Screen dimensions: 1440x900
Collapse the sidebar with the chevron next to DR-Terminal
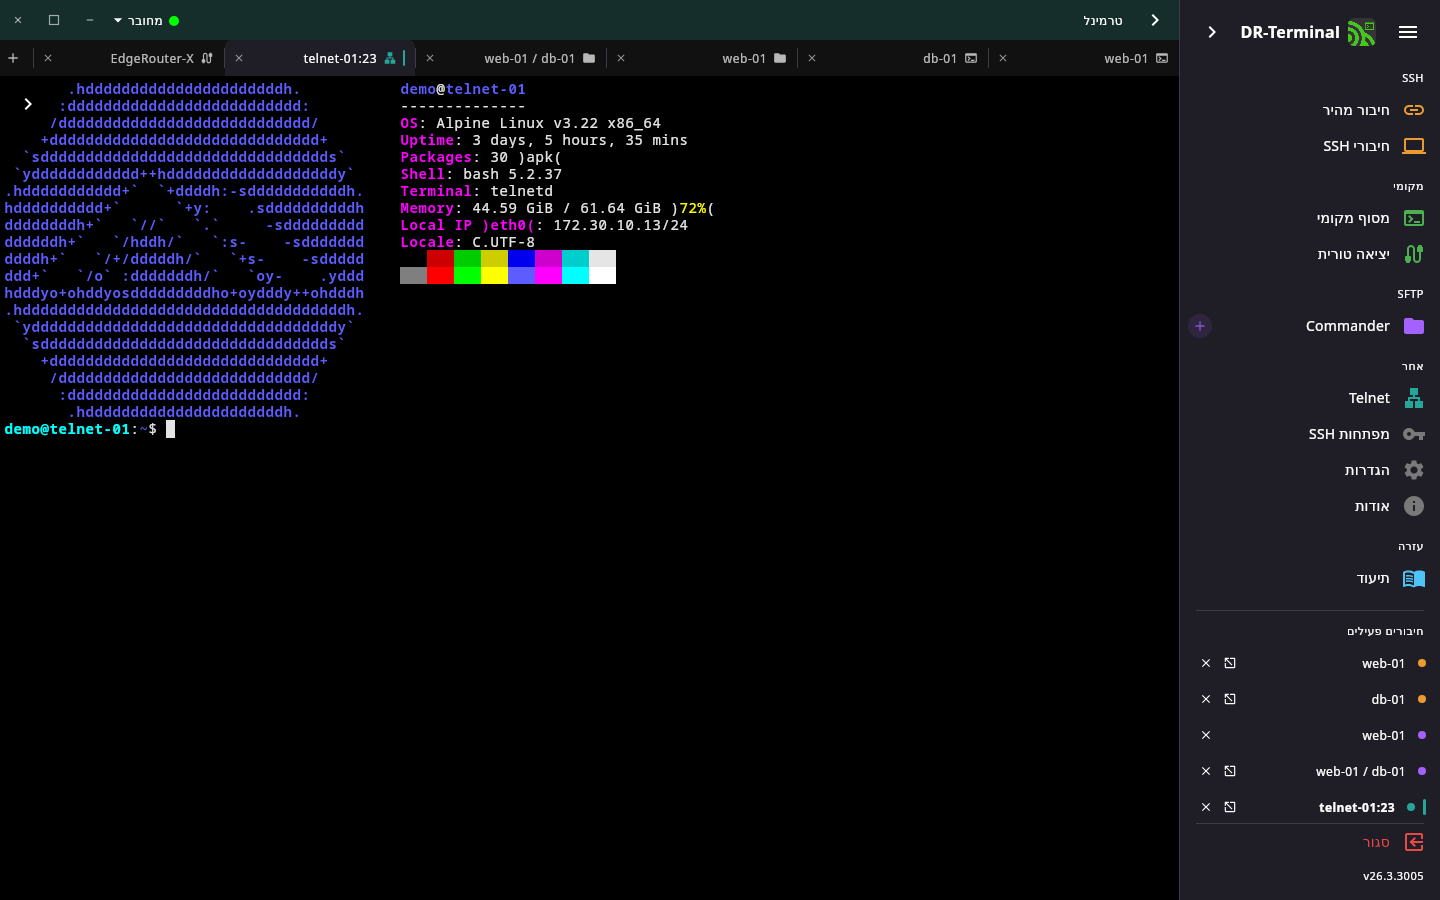1212,32
